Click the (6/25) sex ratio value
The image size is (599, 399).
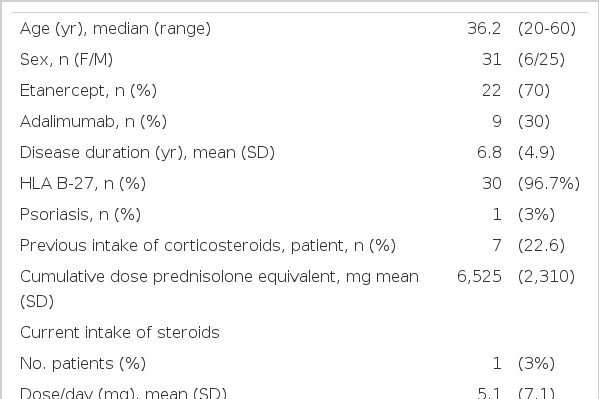pyautogui.click(x=541, y=60)
